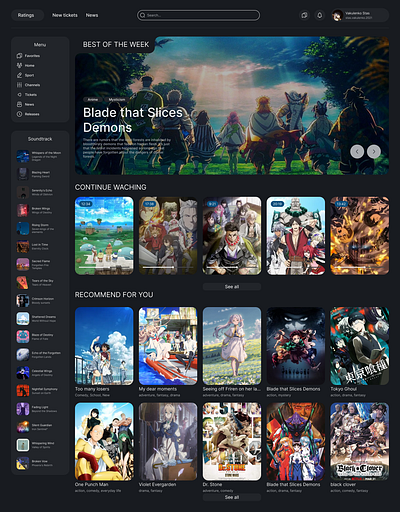This screenshot has height=512, width=400.
Task: Play Serenity's Echo soundtrack cover
Action: [x=23, y=192]
